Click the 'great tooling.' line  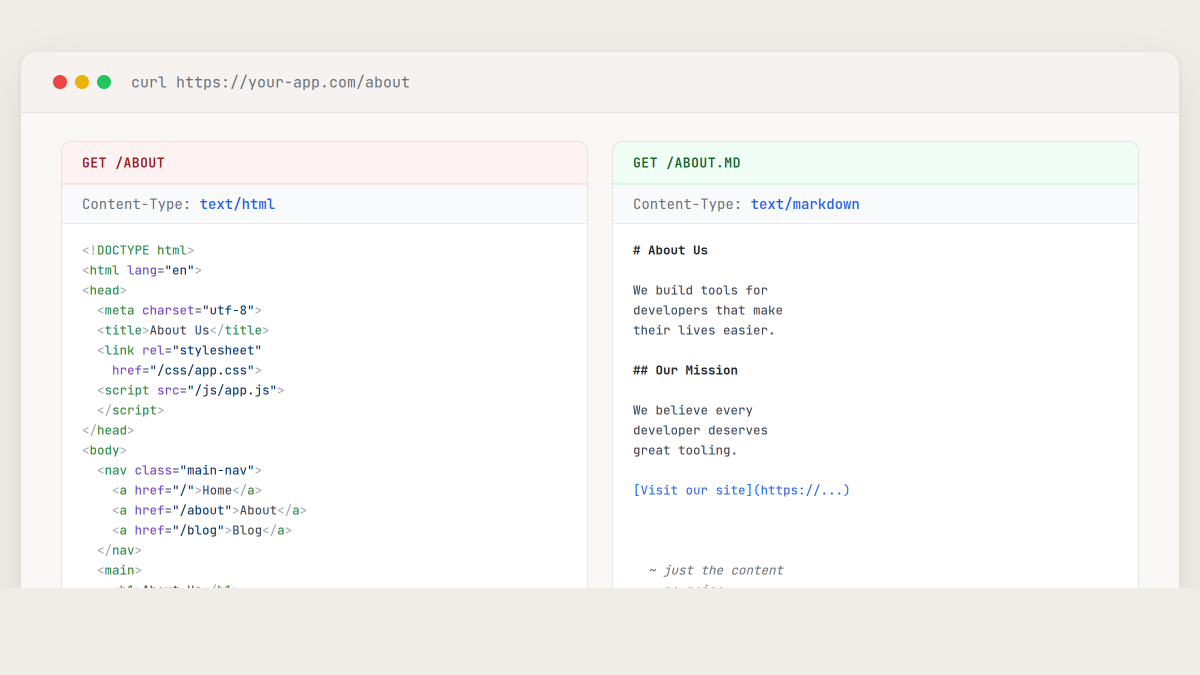pos(685,450)
